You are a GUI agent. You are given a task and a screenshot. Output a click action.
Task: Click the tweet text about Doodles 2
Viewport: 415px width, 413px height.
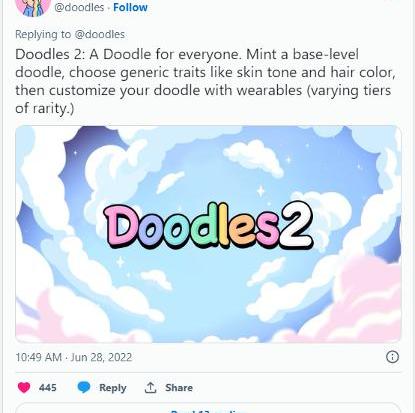[x=205, y=81]
